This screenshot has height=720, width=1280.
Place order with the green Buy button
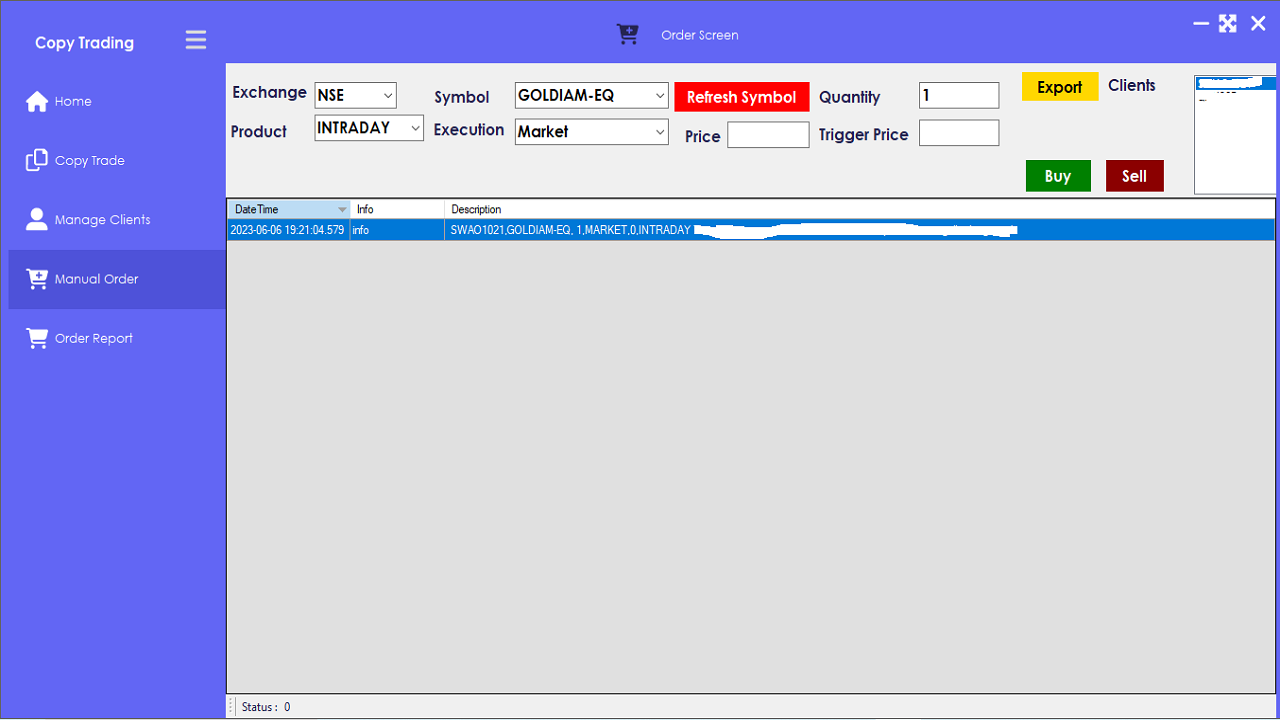pyautogui.click(x=1058, y=176)
